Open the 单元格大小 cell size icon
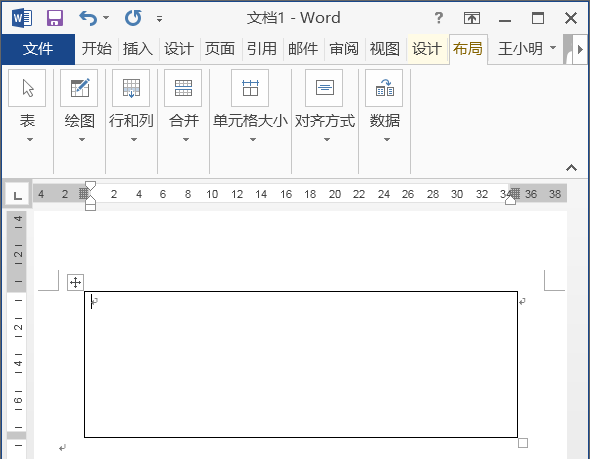590x459 pixels. 250,88
